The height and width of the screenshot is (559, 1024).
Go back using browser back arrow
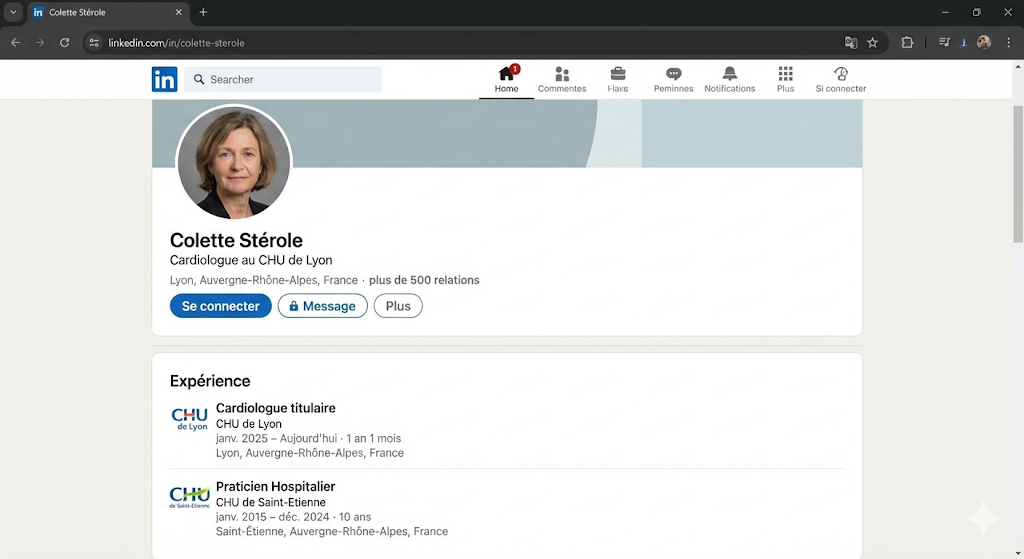pyautogui.click(x=16, y=42)
